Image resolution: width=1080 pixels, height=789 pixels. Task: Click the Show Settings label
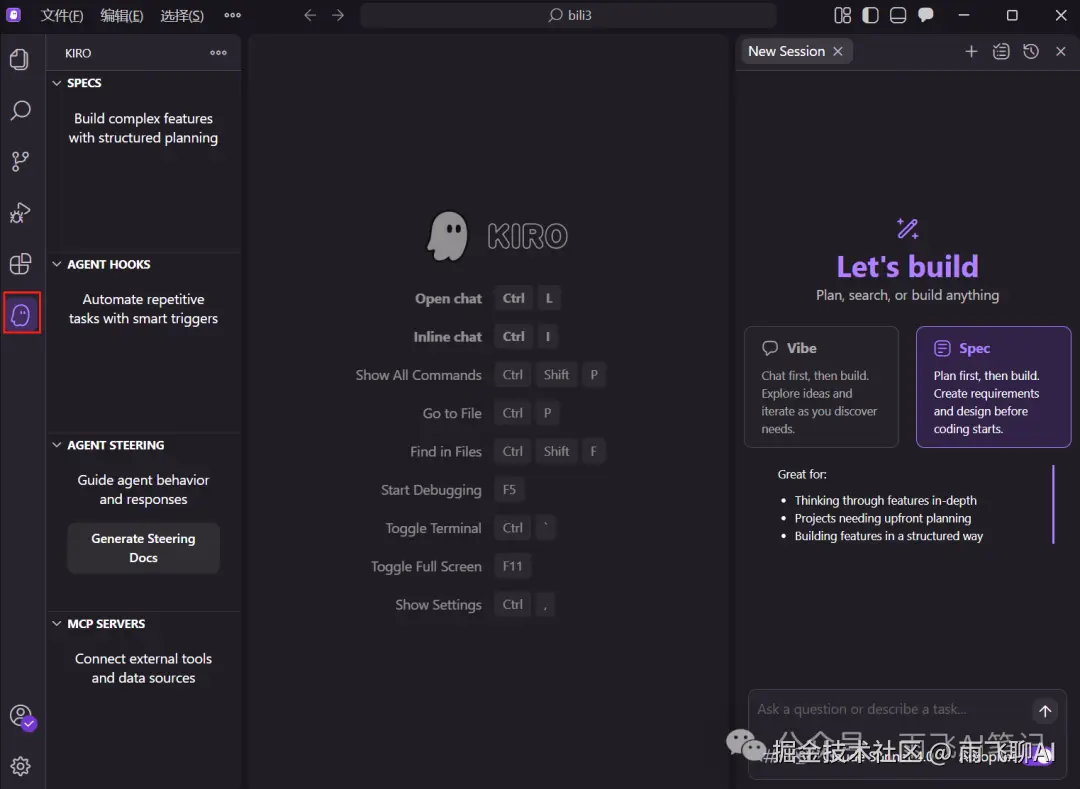[x=438, y=604]
